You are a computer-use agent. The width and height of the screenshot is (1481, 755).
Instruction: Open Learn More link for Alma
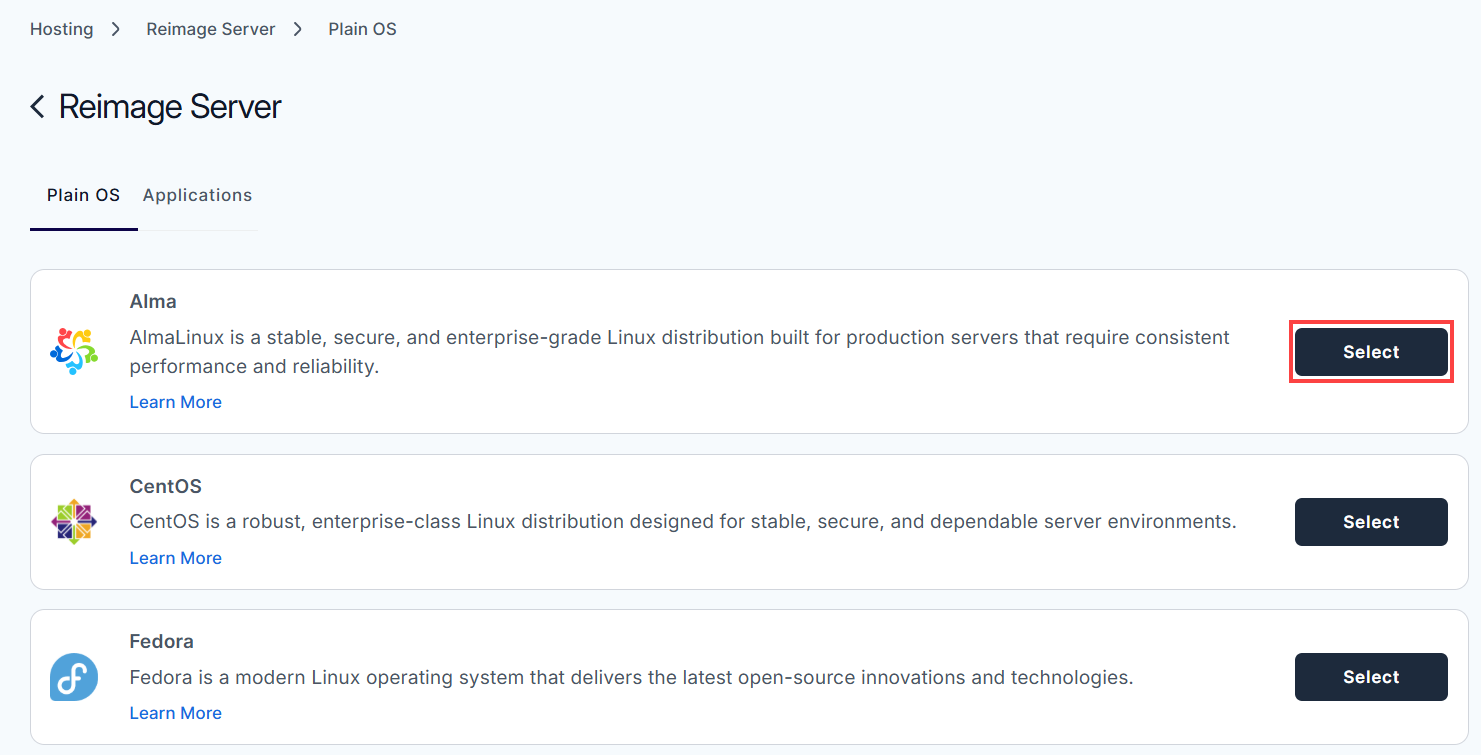[176, 402]
